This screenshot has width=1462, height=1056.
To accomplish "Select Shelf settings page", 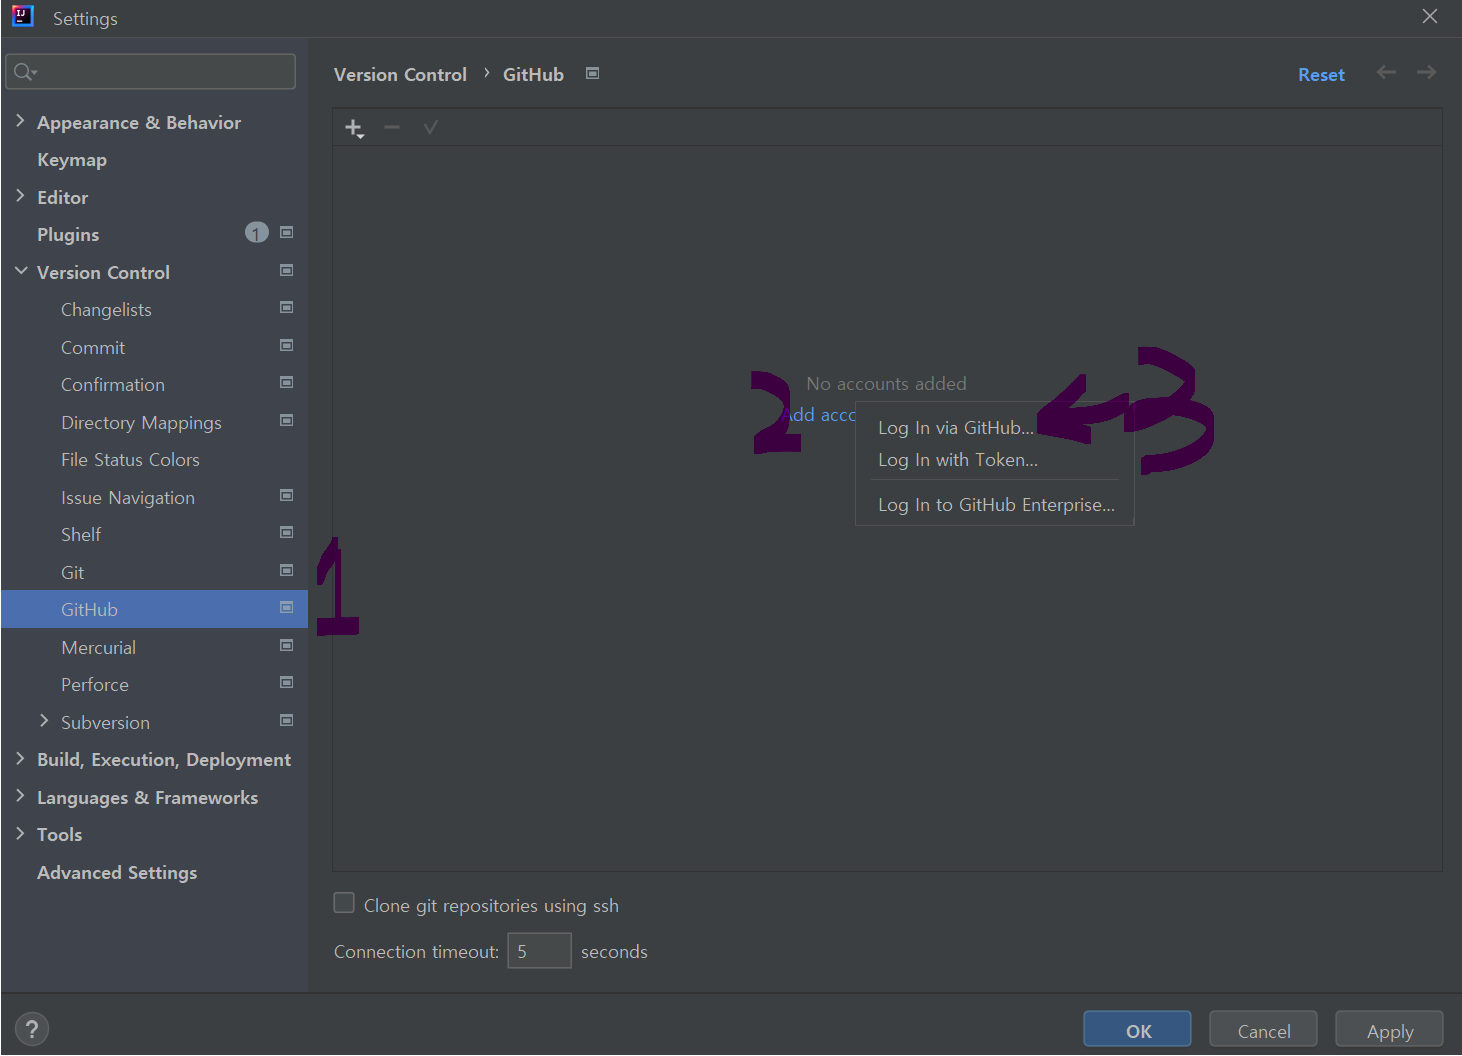I will click(81, 535).
